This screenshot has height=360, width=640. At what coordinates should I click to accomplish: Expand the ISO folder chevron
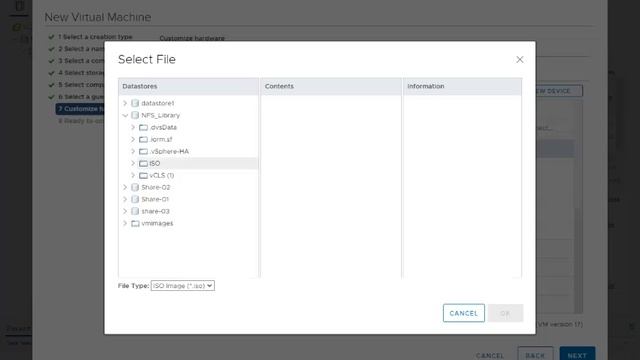[133, 163]
